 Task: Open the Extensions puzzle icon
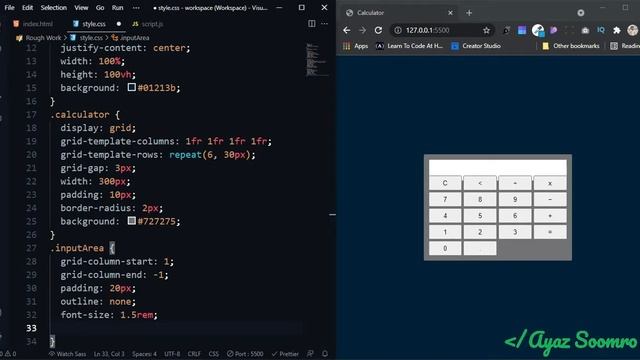[617, 30]
